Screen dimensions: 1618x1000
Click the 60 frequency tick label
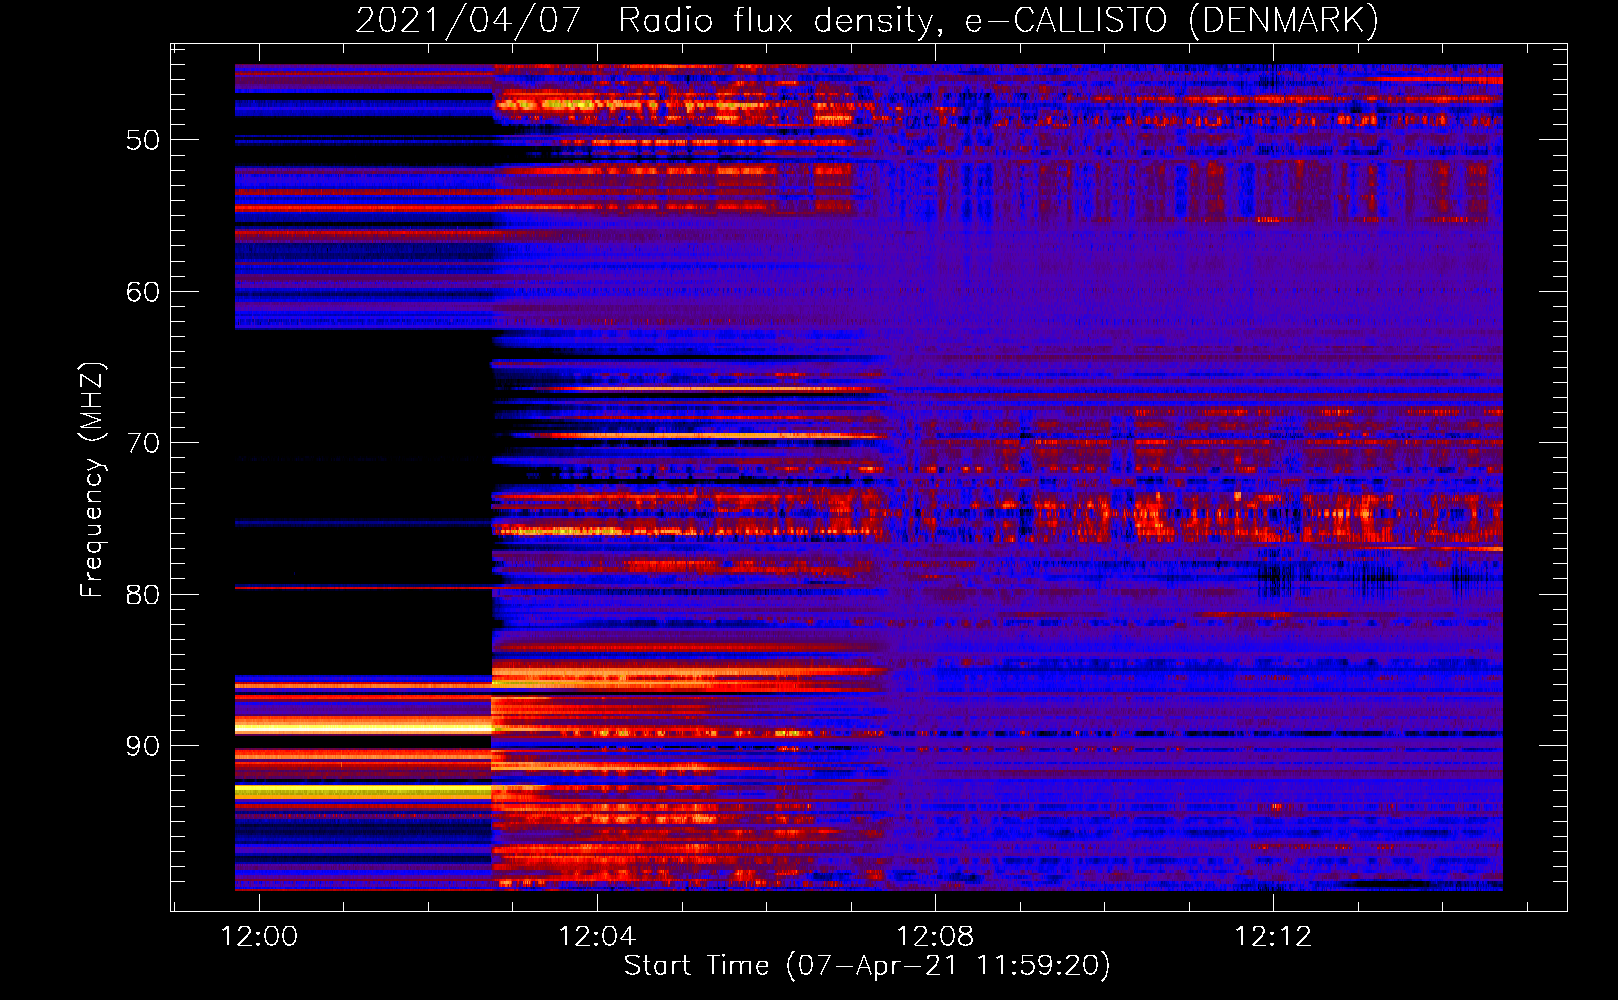(143, 292)
